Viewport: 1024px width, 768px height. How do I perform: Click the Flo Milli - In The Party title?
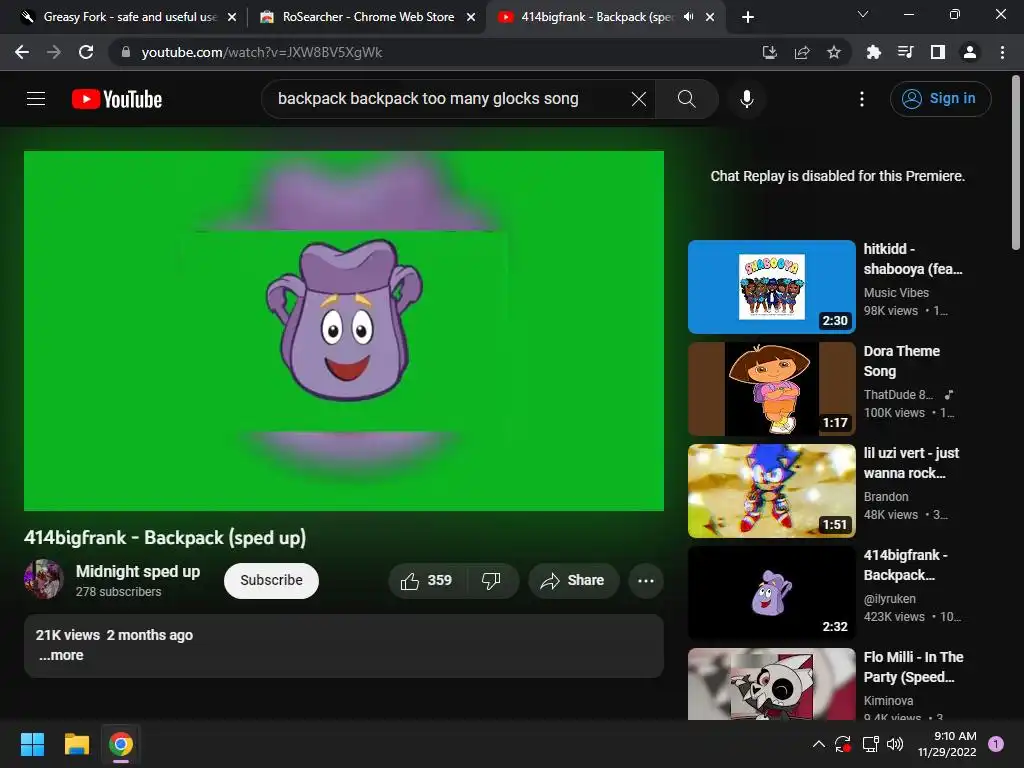click(913, 667)
